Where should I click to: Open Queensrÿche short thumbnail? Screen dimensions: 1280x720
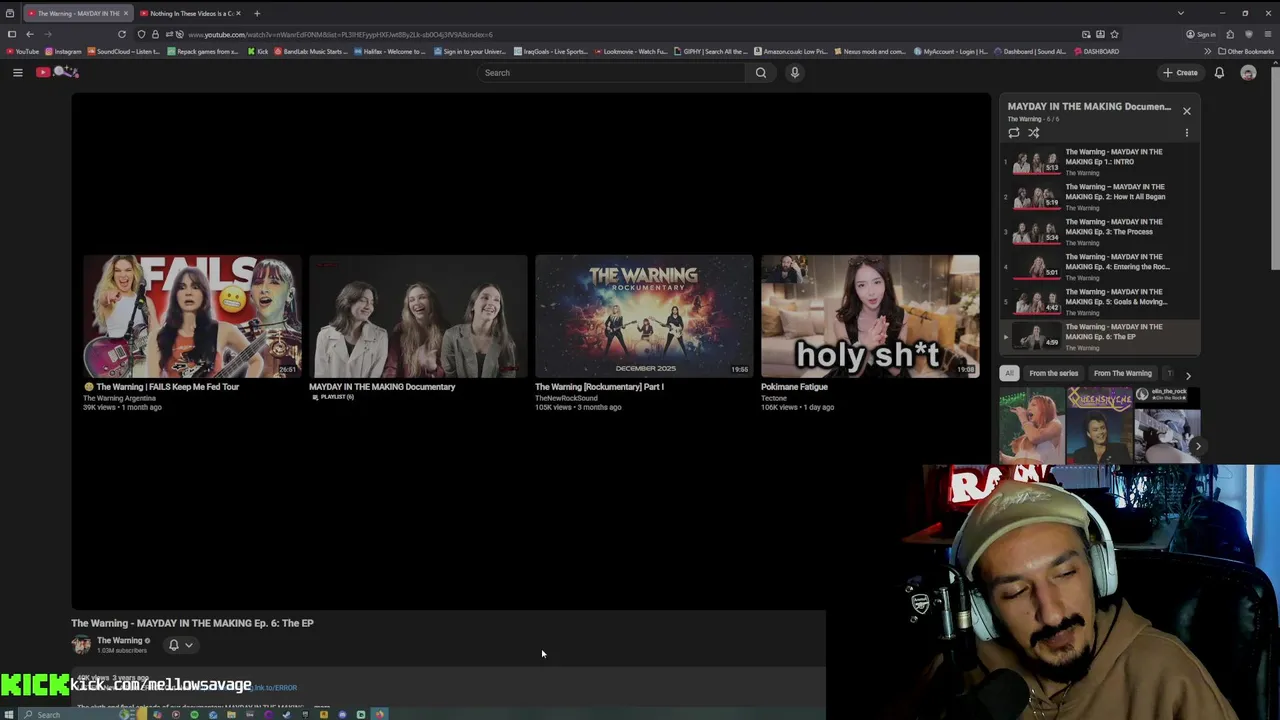[x=1099, y=426]
